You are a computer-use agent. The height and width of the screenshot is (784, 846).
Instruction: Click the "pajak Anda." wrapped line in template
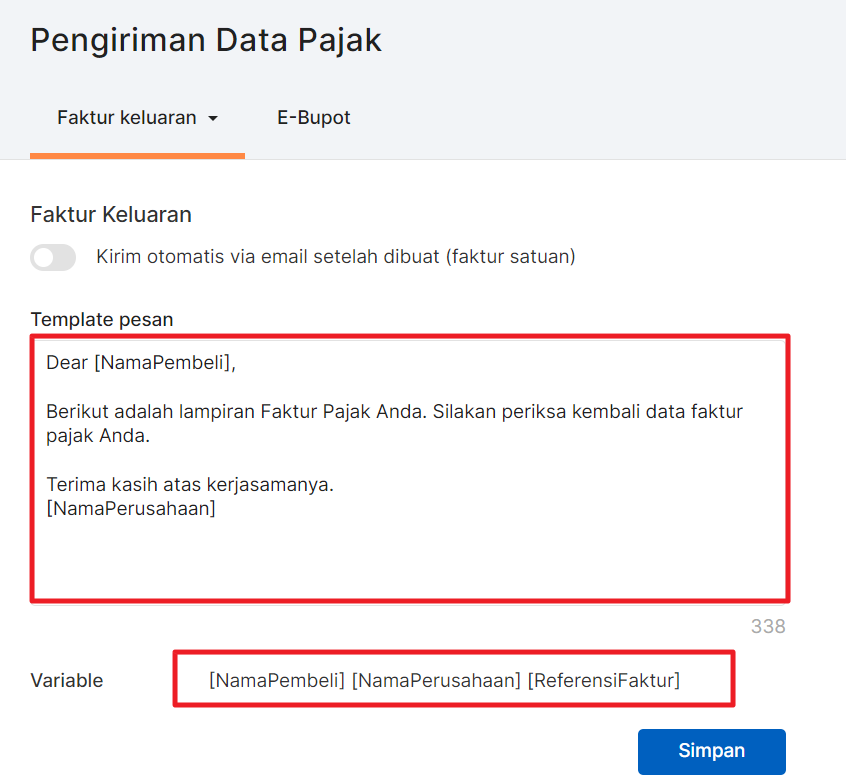pos(98,435)
